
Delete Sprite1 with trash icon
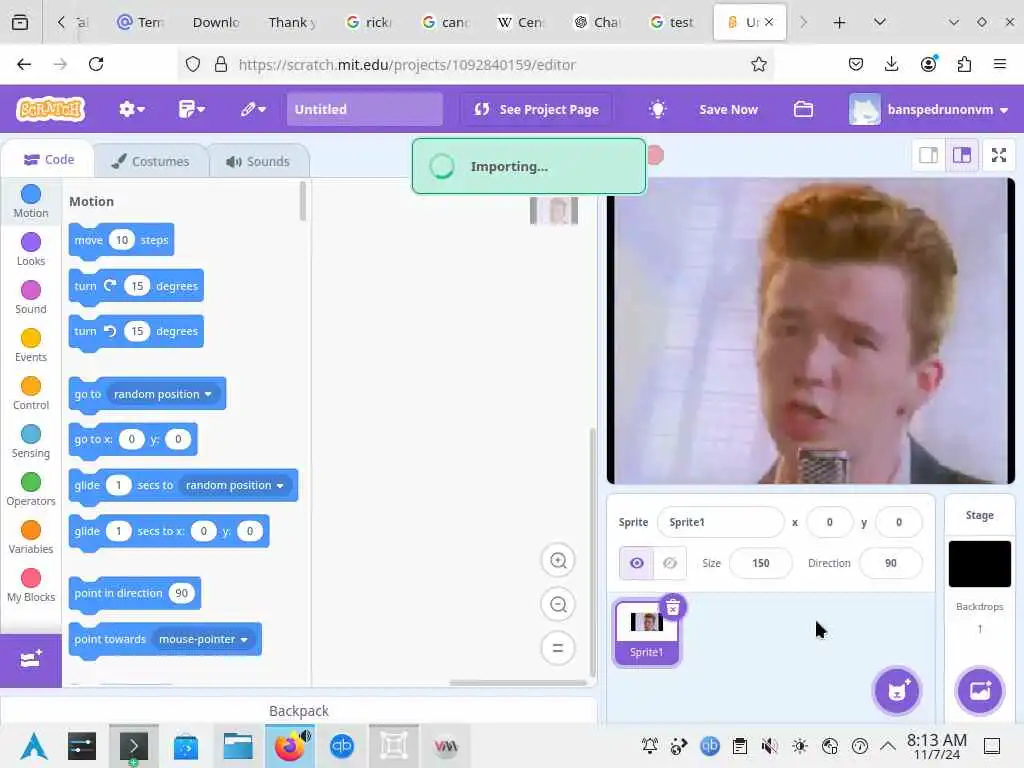click(673, 607)
